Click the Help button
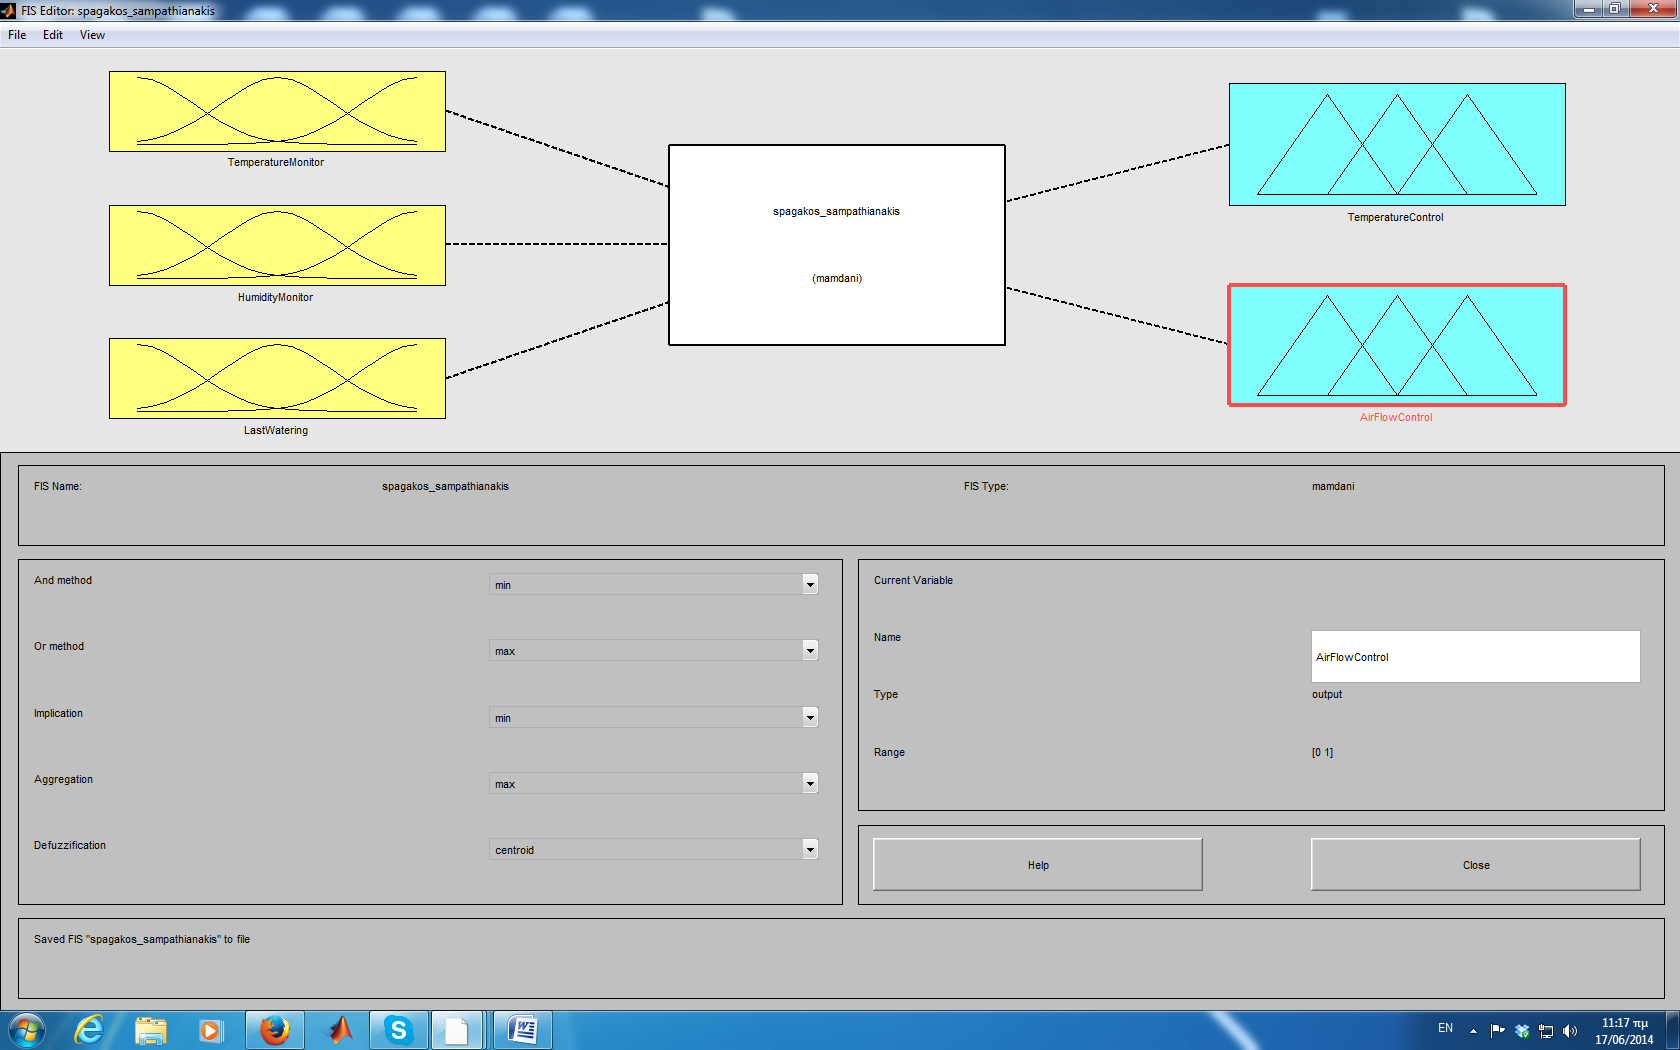This screenshot has height=1050, width=1680. tap(1038, 865)
